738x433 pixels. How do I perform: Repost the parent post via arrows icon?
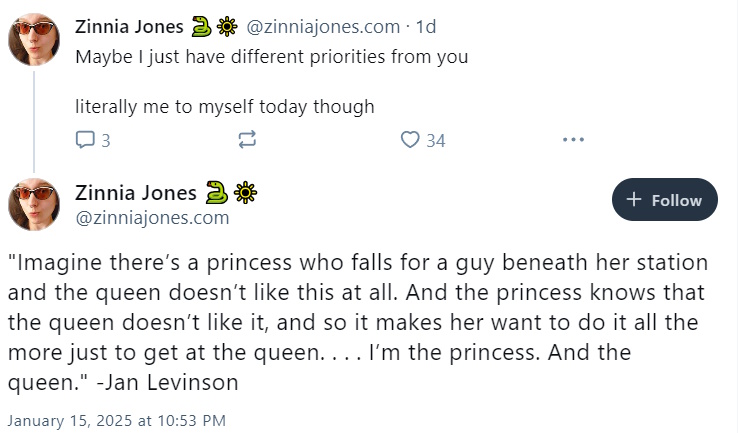click(247, 140)
